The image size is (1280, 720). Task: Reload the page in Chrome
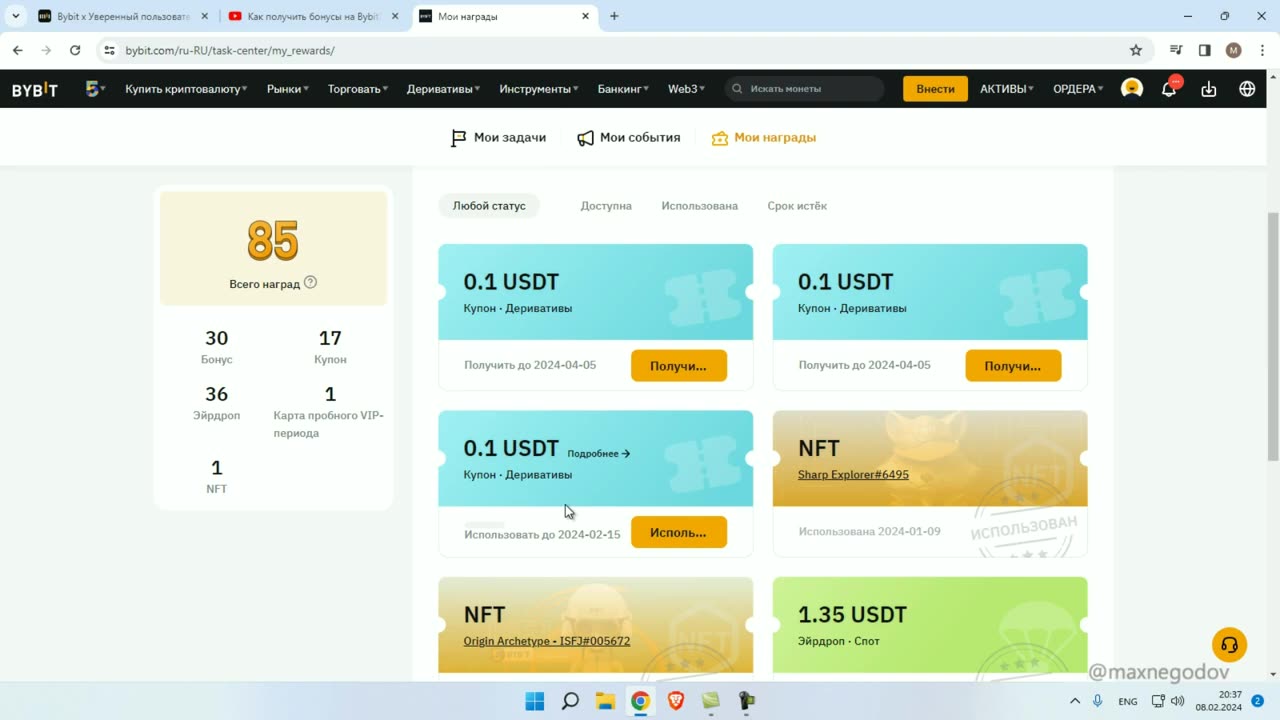point(75,50)
